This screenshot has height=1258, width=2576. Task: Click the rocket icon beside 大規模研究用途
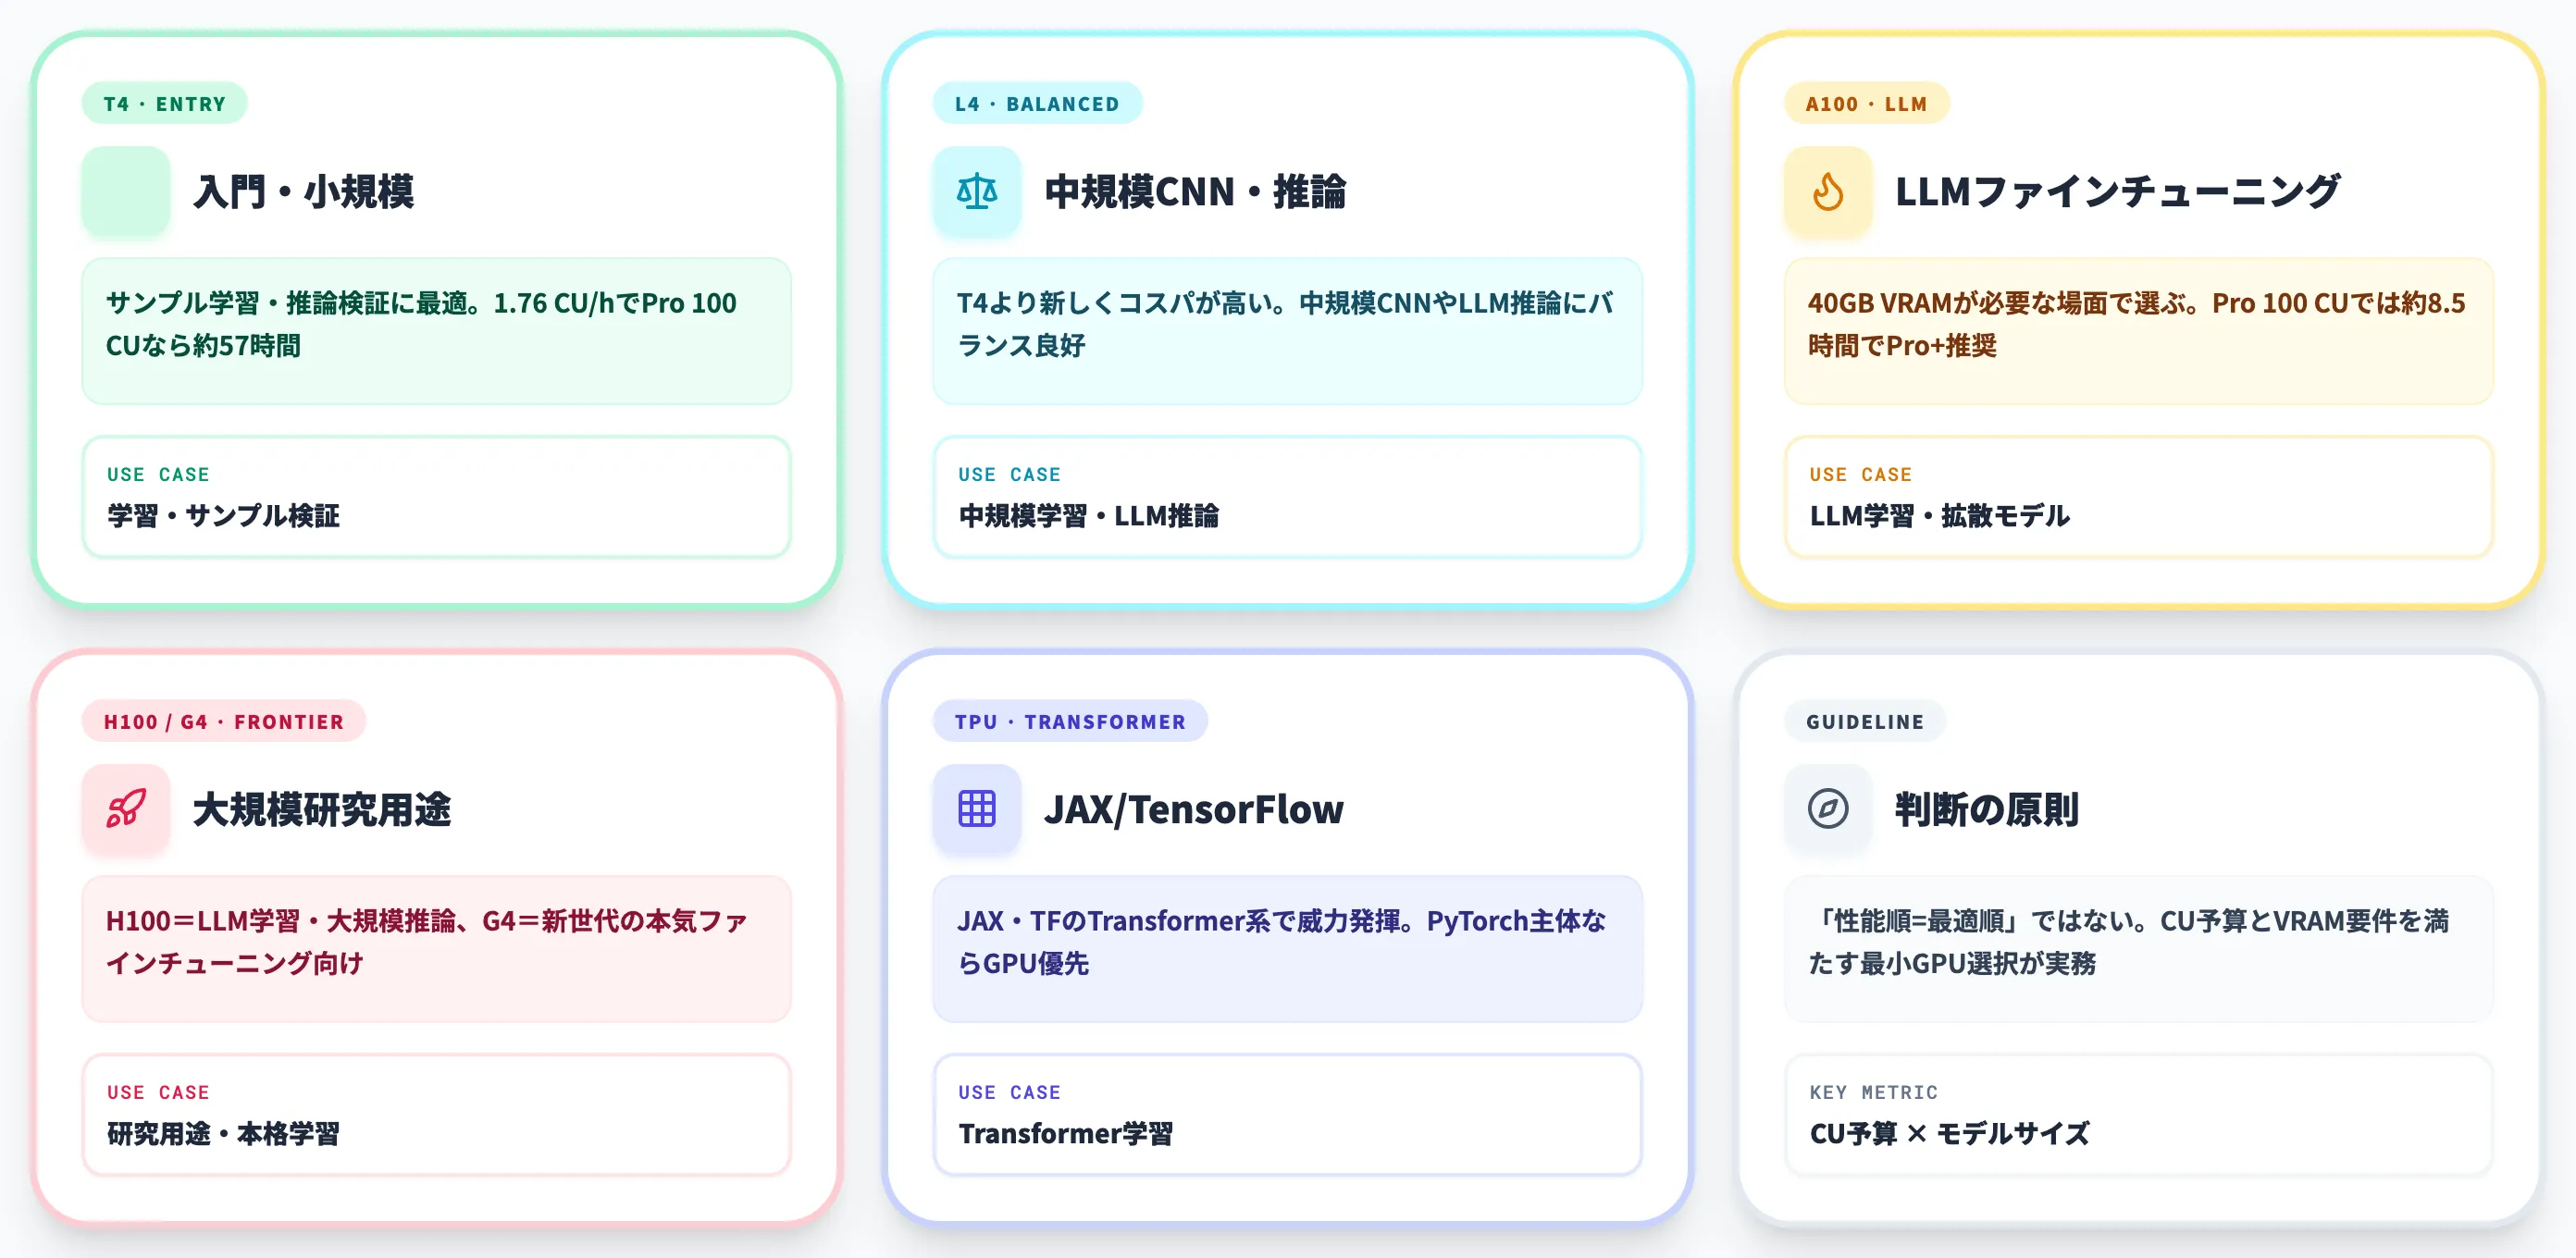(x=125, y=809)
